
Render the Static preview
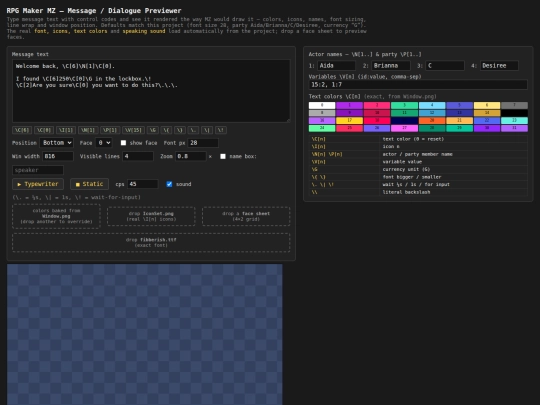click(90, 184)
